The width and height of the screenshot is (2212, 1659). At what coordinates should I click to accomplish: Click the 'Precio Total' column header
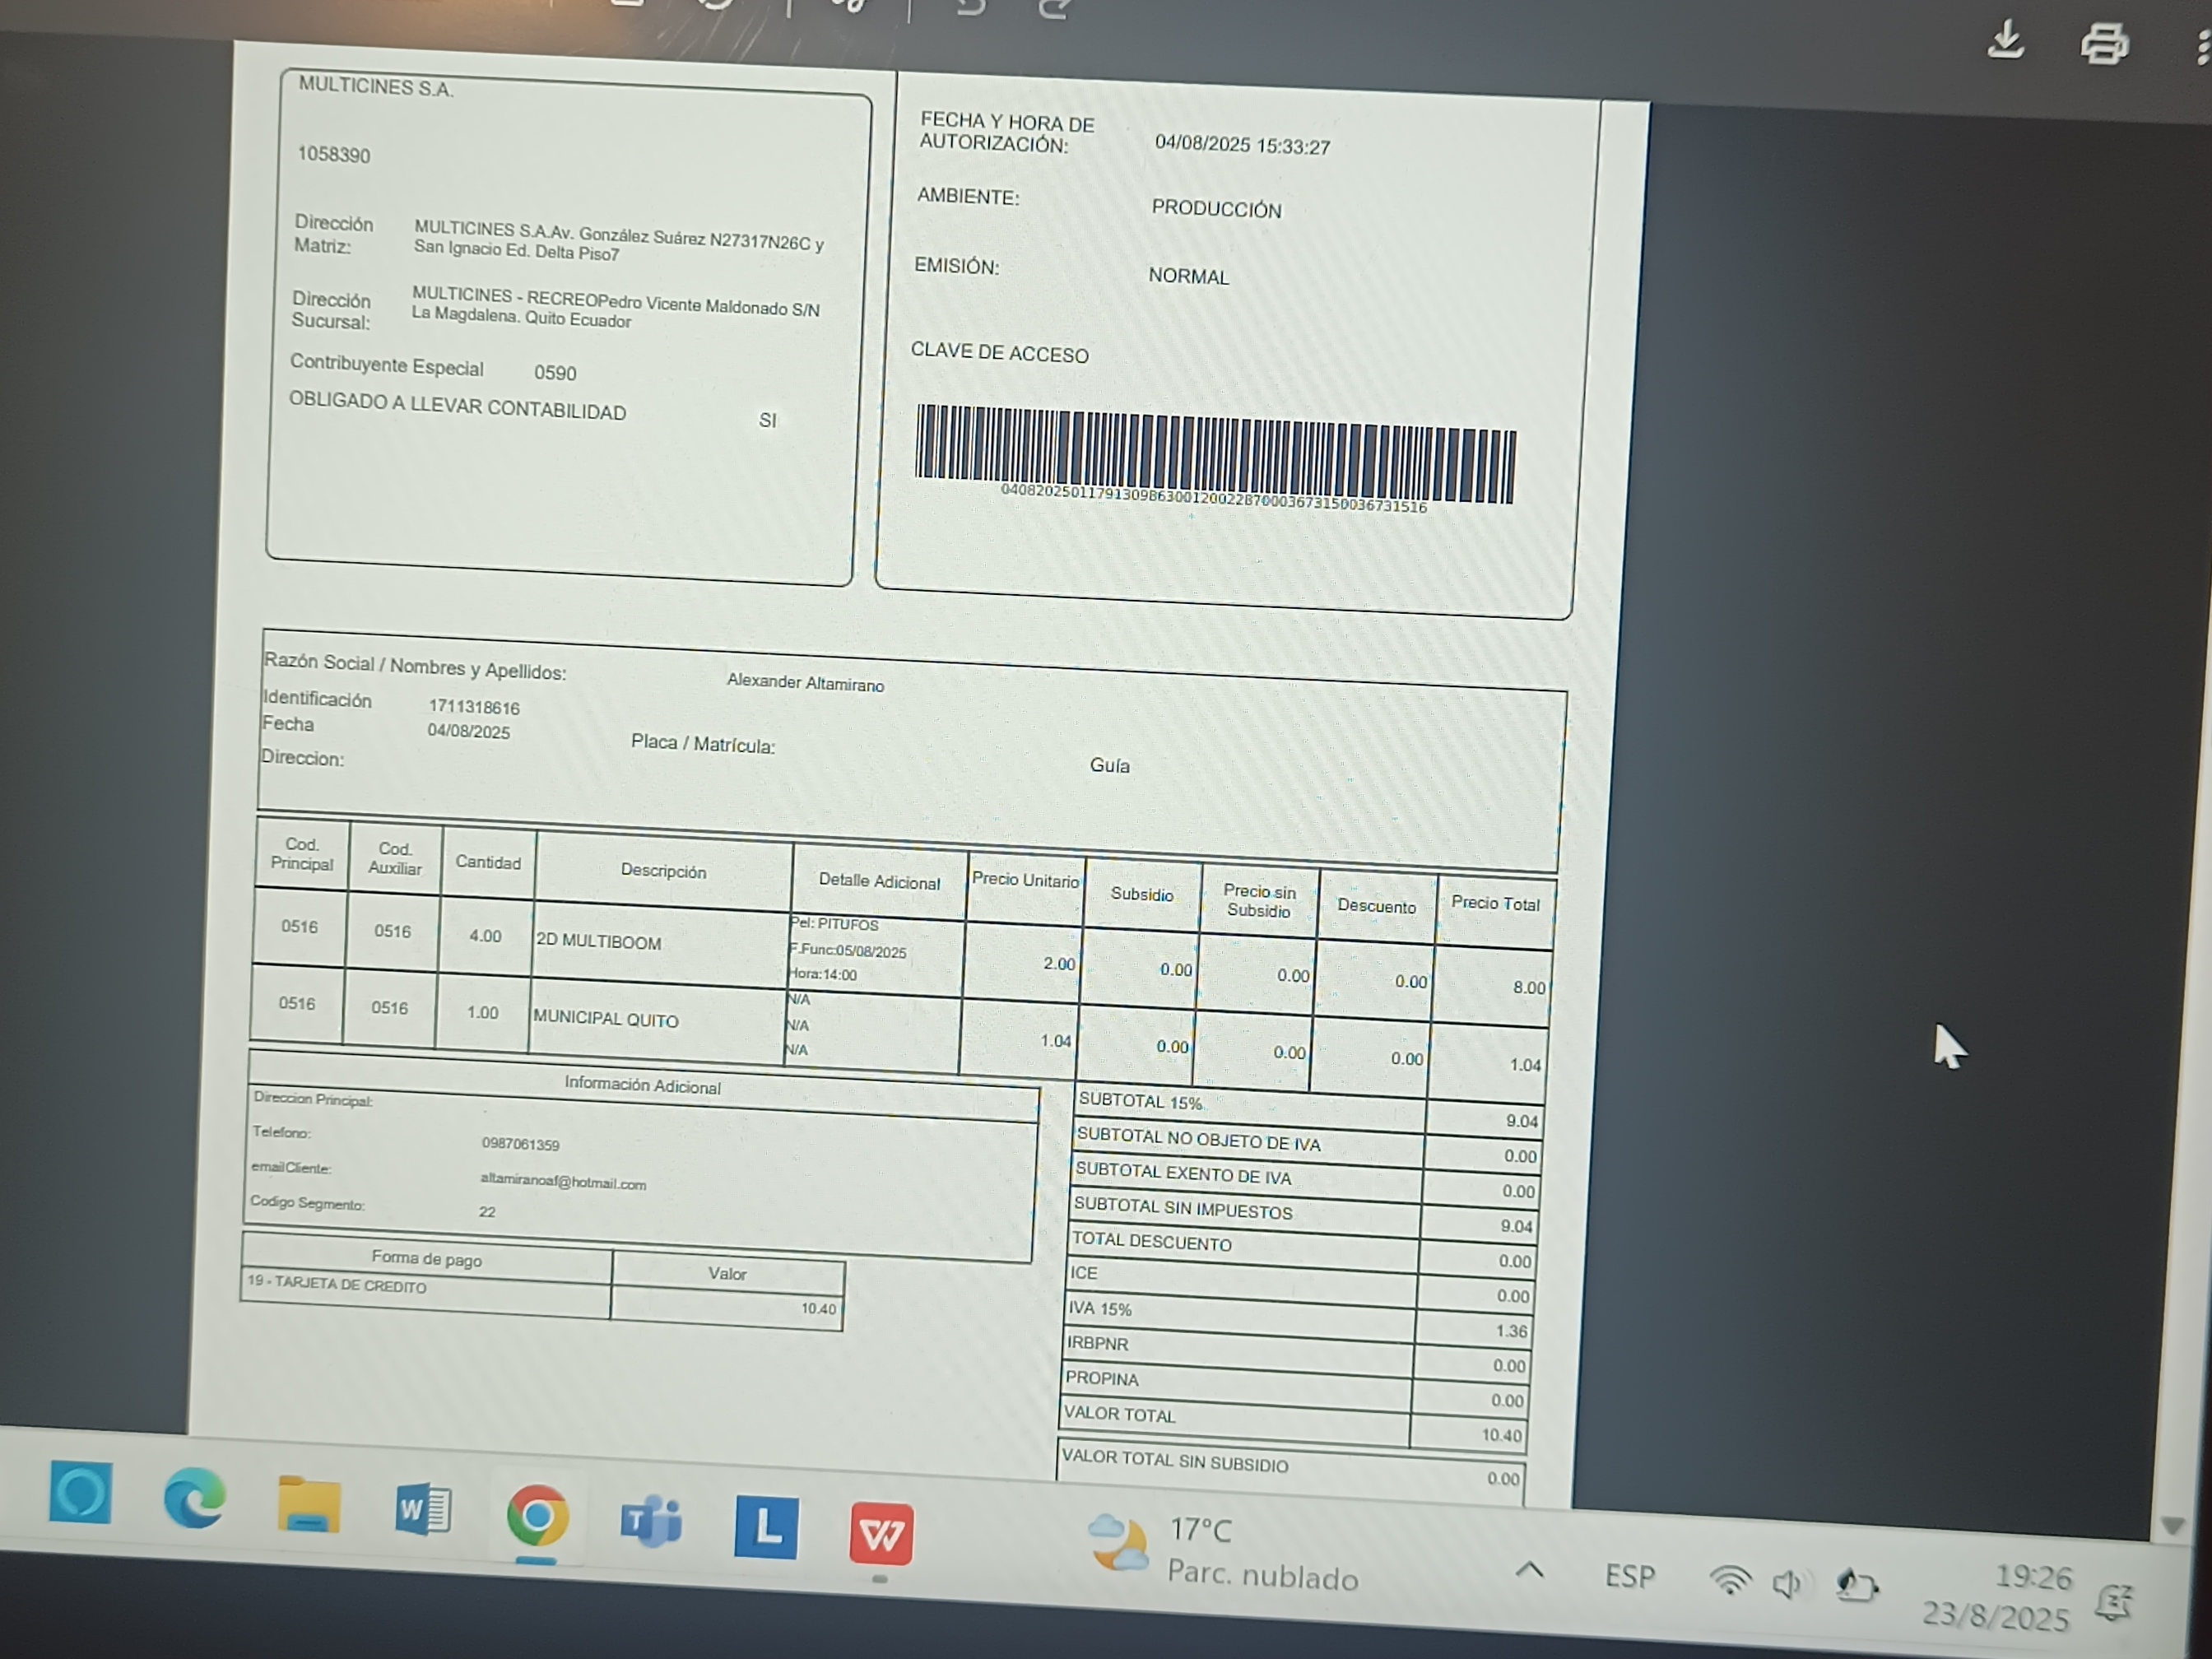pos(1495,904)
